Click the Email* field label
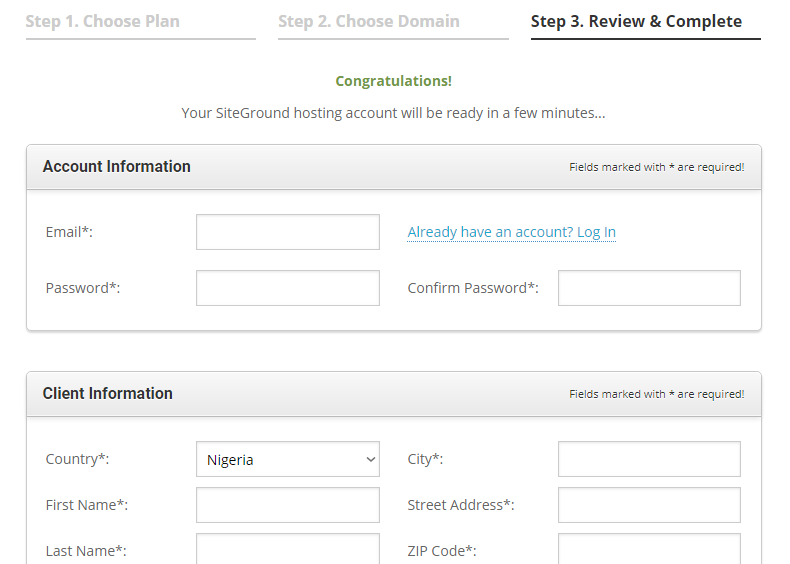The height and width of the screenshot is (564, 790). pyautogui.click(x=69, y=232)
